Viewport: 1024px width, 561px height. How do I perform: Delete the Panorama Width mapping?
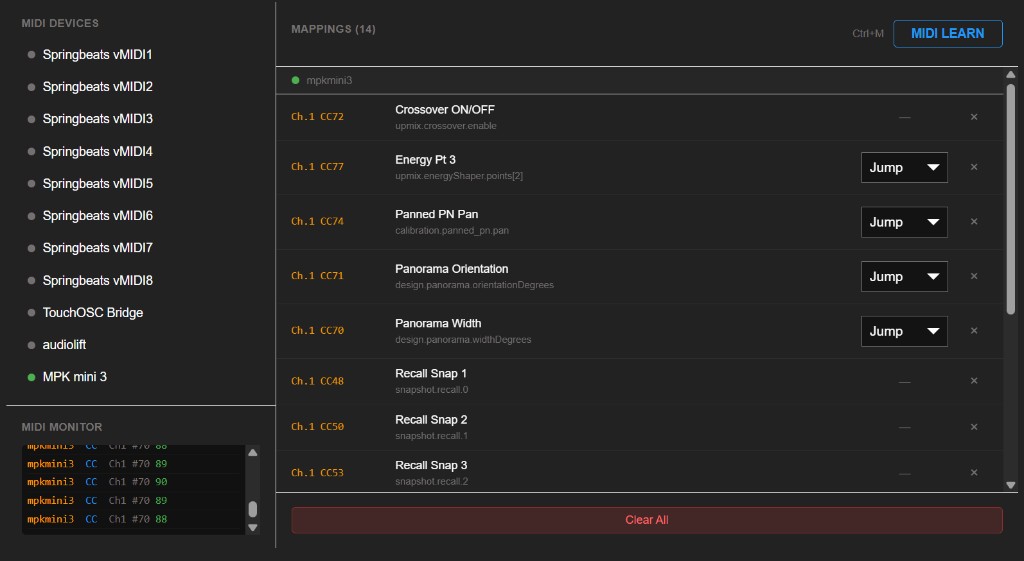[x=974, y=331]
